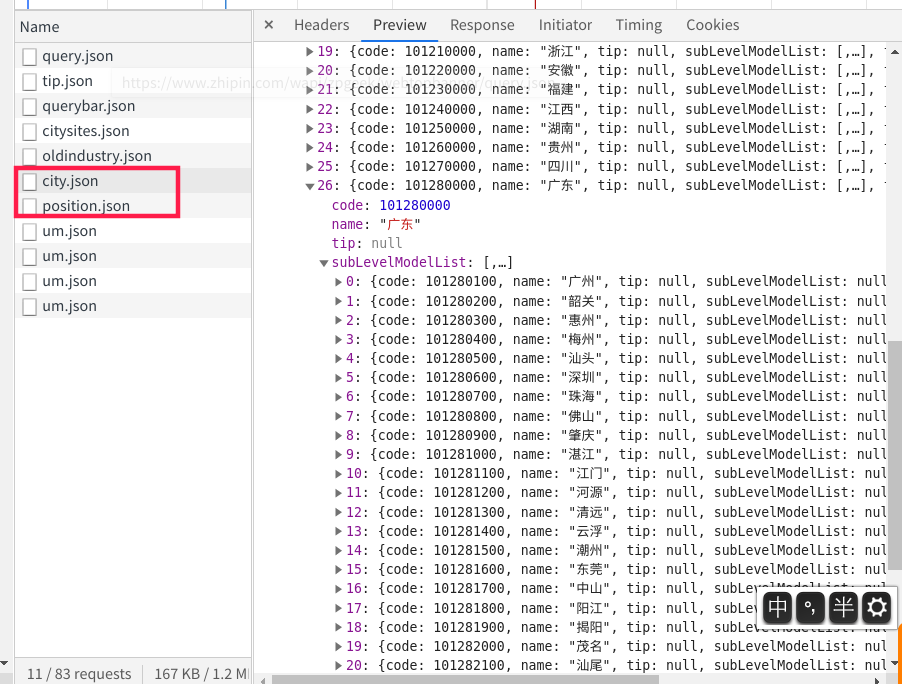The height and width of the screenshot is (684, 902).
Task: Expand item 20 named 安徽
Action: point(309,70)
